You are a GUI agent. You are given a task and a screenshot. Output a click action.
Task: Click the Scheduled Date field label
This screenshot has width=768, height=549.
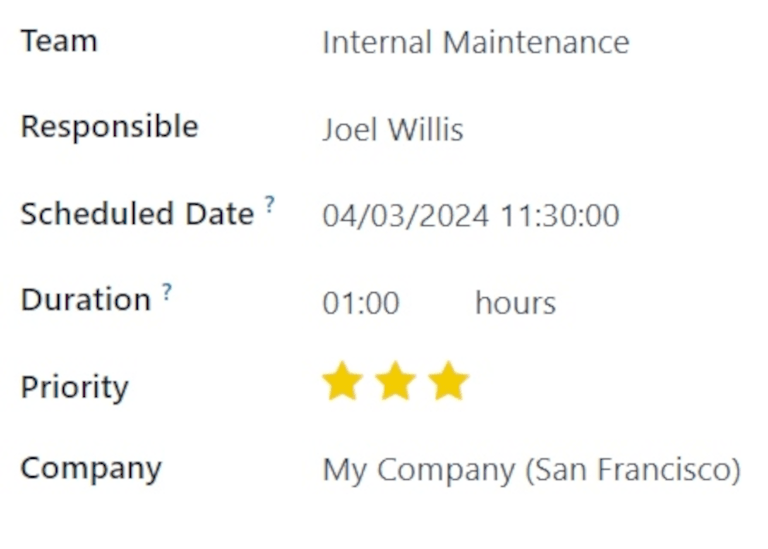[x=137, y=215]
